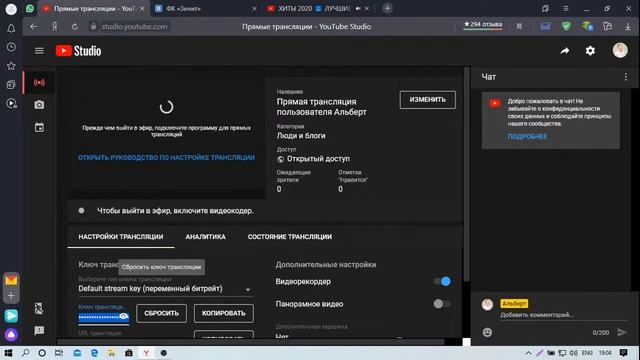
Task: Click the 294 отзыва rating in address bar
Action: (483, 24)
